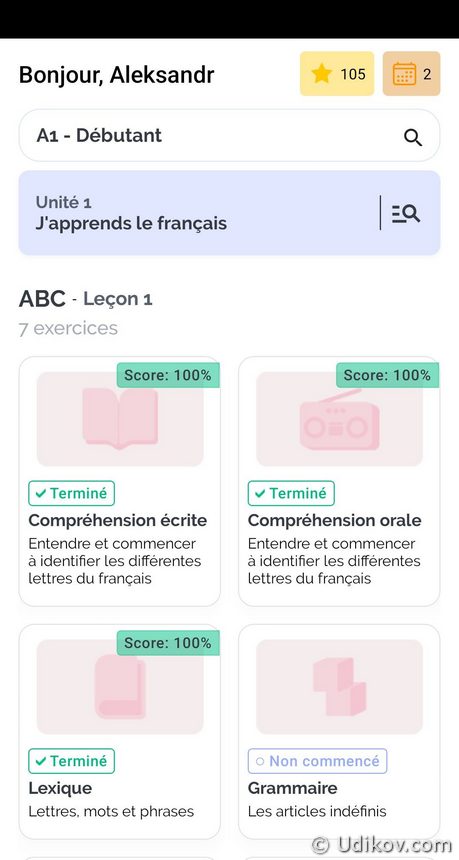Open the ABC - Leçon 1 heading
The height and width of the screenshot is (860, 459).
(x=86, y=299)
